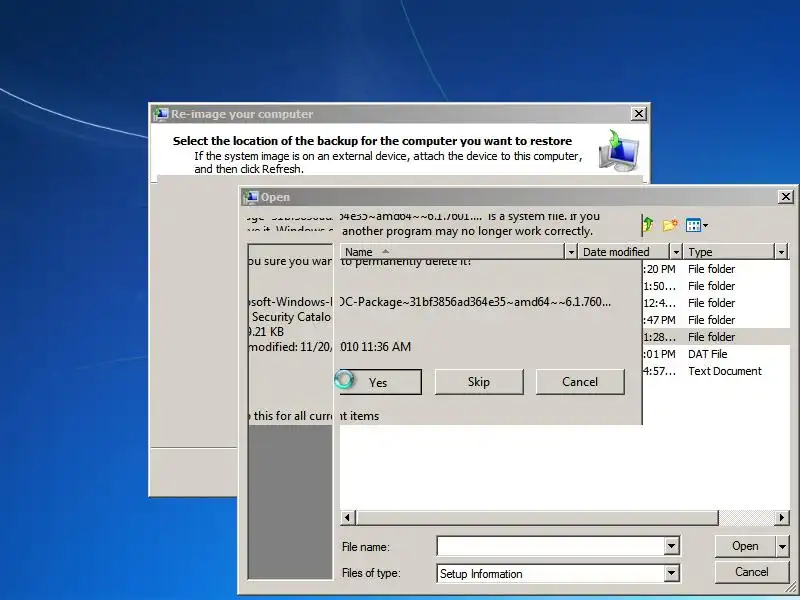This screenshot has height=600, width=800.
Task: Select the File folder row dated 1:50
Action: 716,286
